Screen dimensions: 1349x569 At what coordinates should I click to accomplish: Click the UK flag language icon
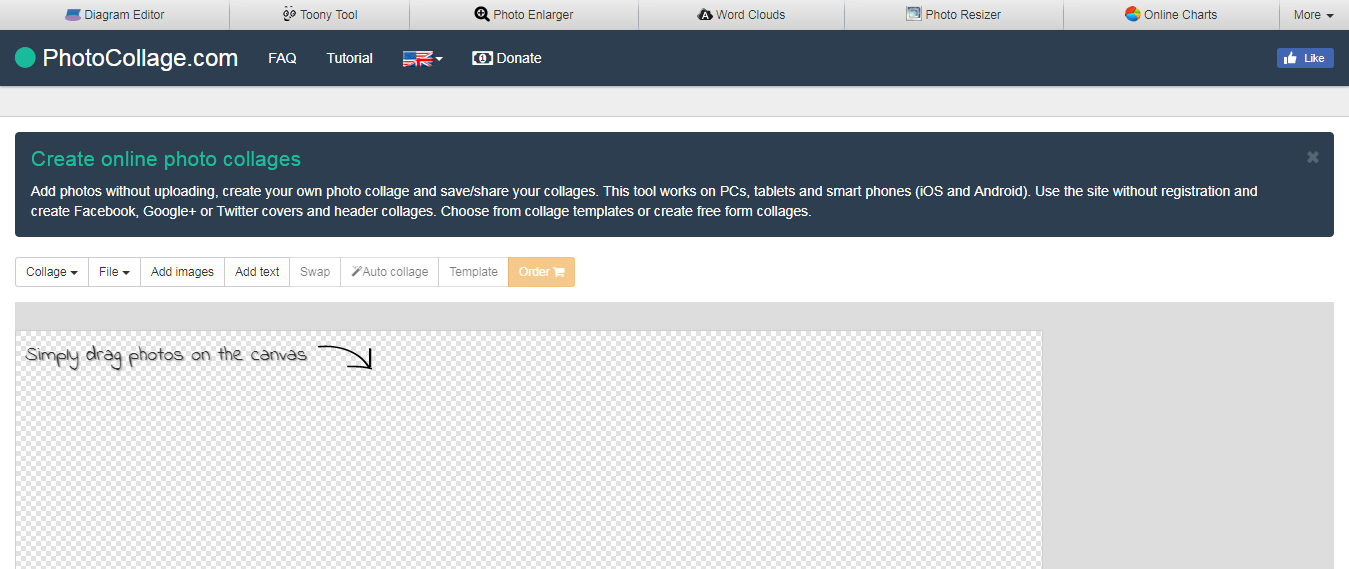pyautogui.click(x=418, y=59)
